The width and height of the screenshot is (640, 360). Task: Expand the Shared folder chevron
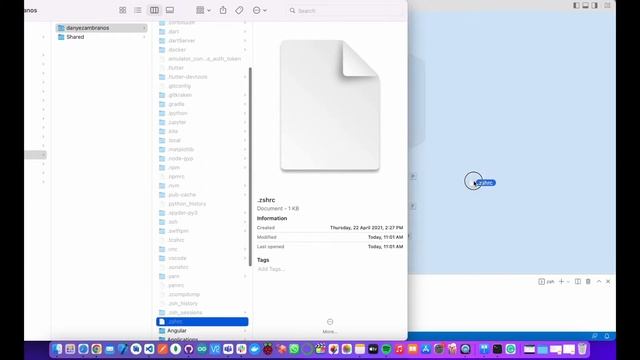tap(144, 37)
